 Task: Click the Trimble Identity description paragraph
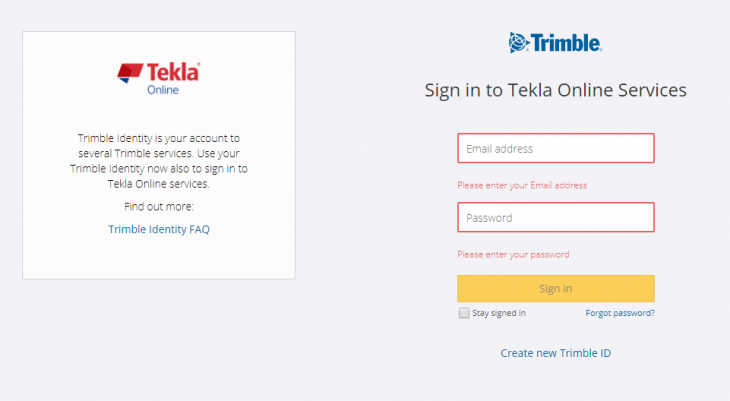click(159, 161)
